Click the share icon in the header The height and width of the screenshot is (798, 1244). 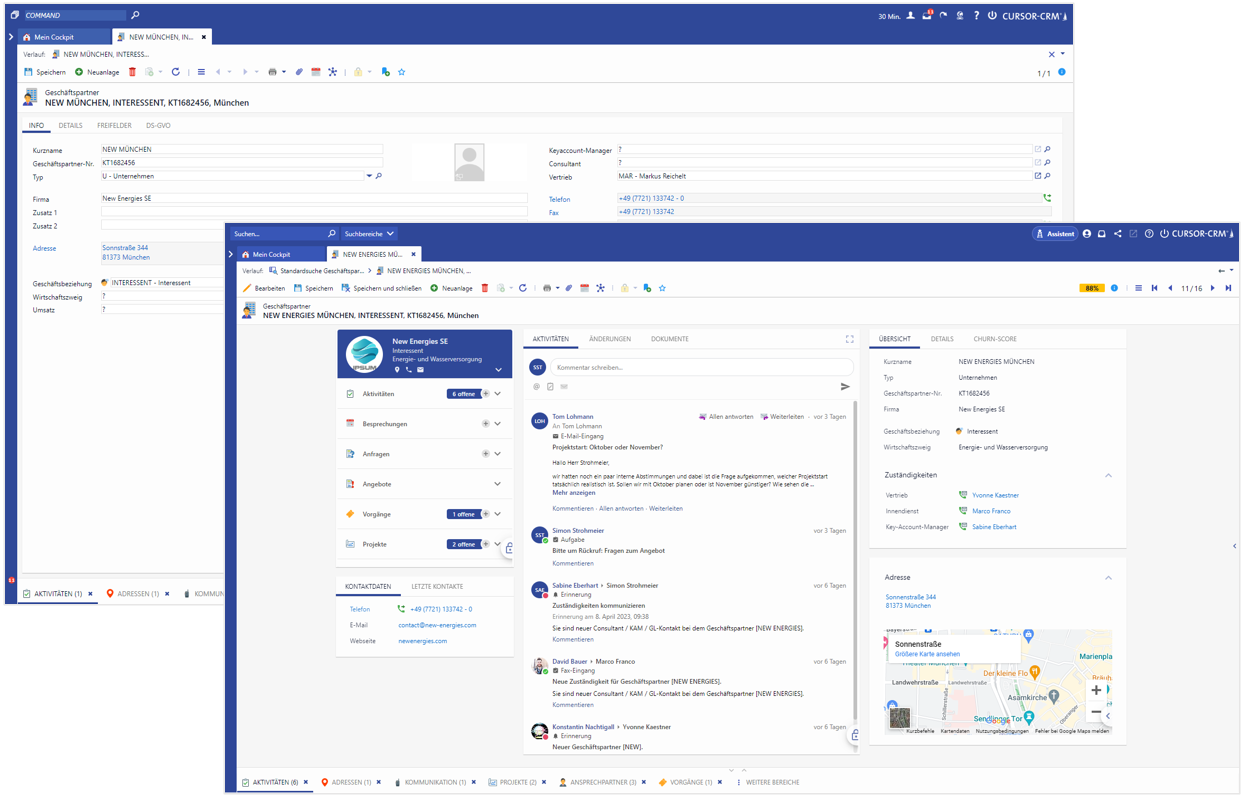coord(1117,234)
